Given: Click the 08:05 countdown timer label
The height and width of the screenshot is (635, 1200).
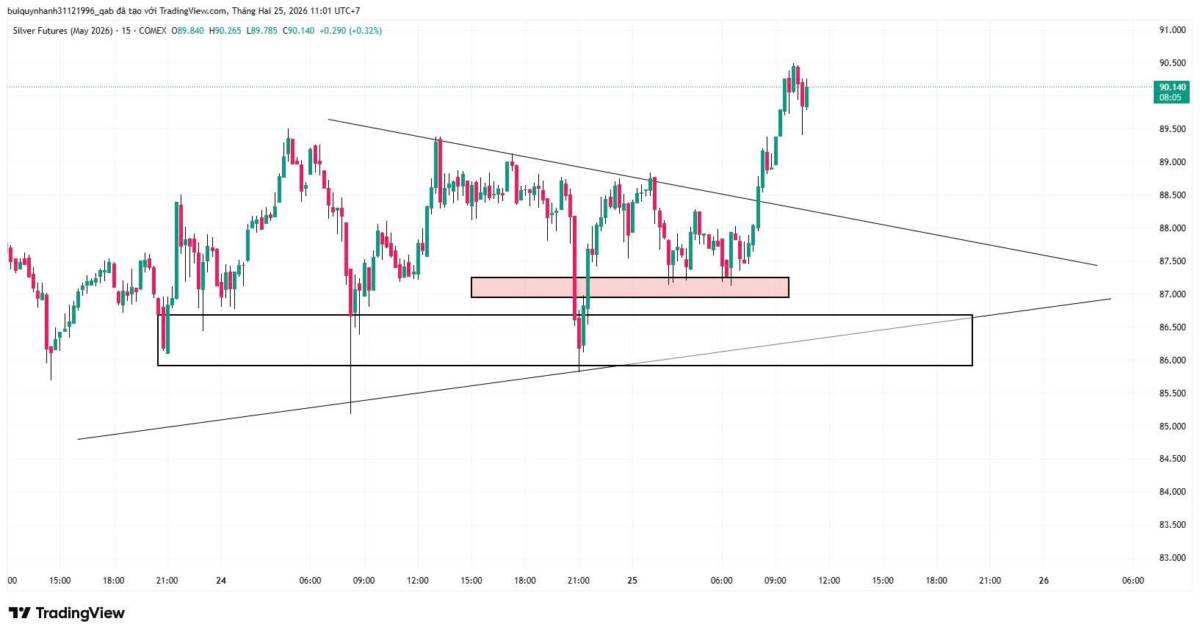Looking at the screenshot, I should [x=1170, y=98].
